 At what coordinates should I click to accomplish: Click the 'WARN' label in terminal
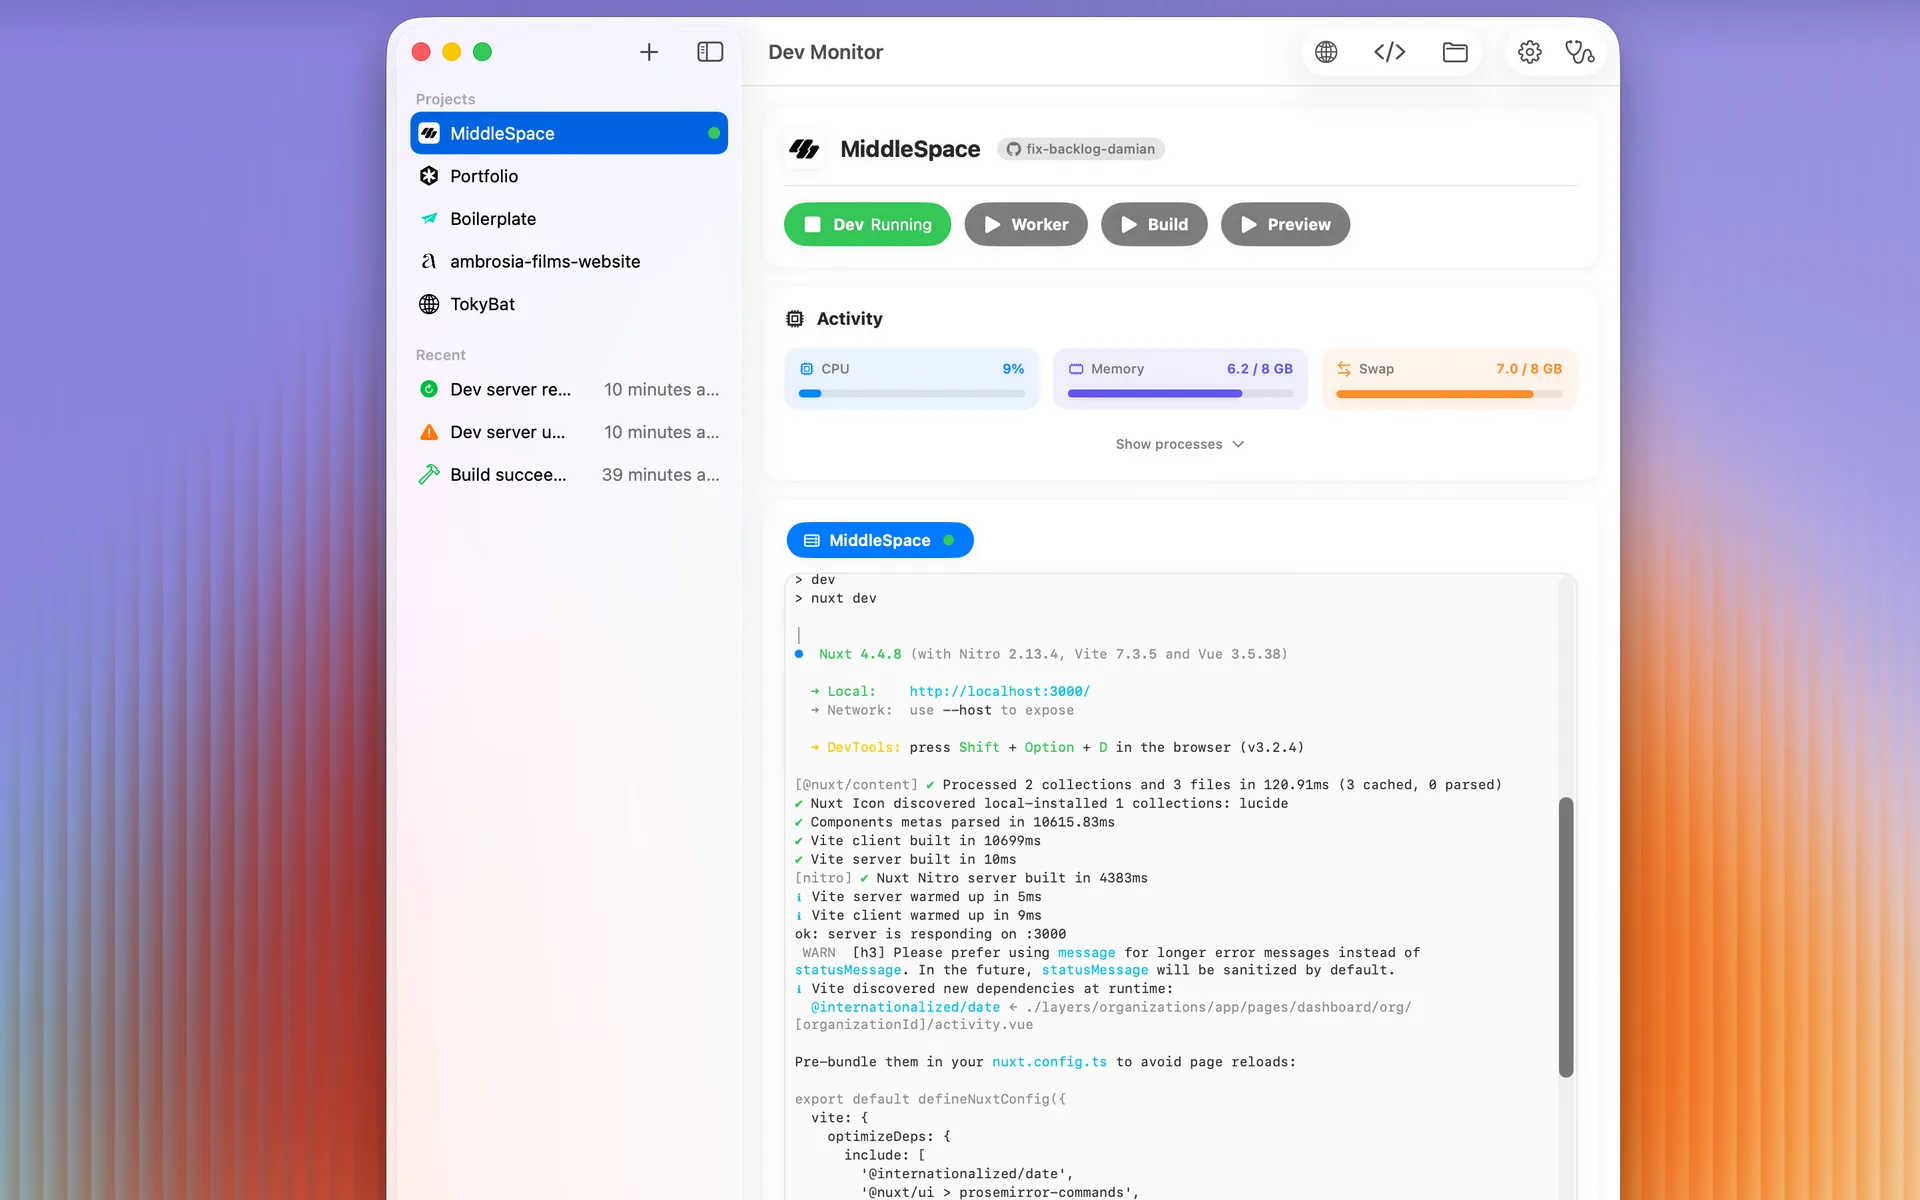tap(819, 953)
